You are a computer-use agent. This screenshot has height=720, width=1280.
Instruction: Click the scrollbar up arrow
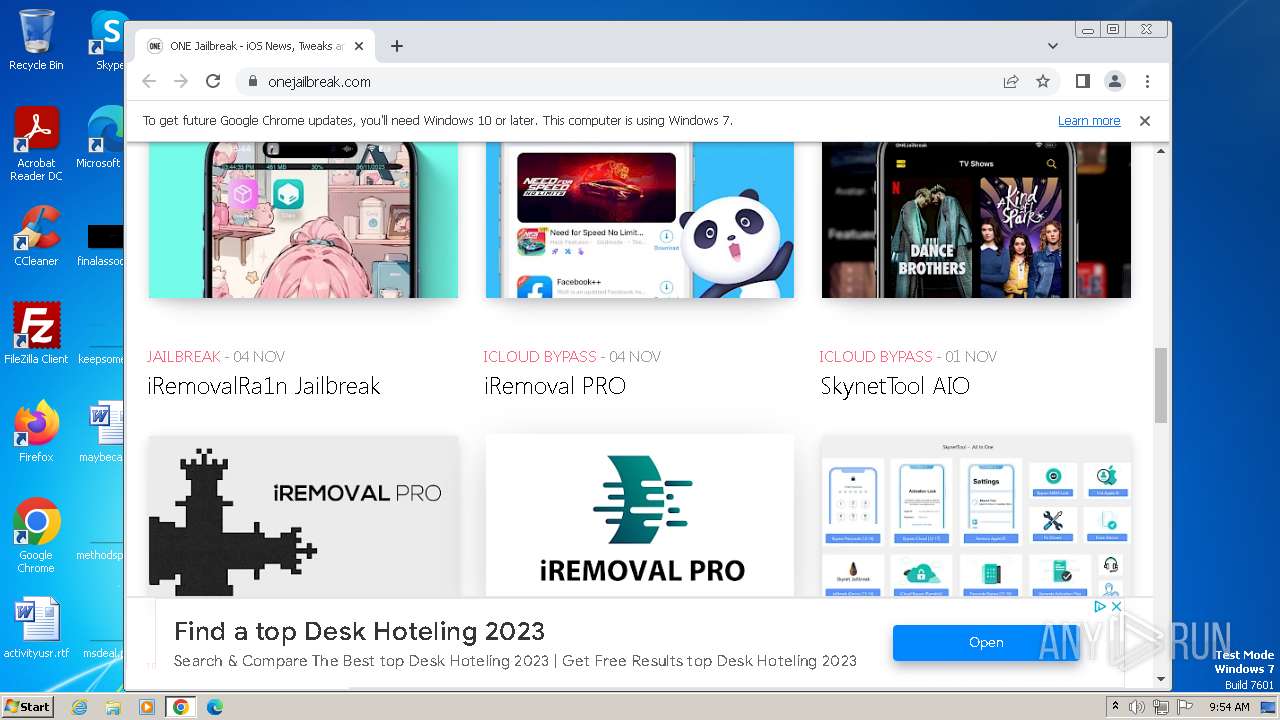tap(1161, 151)
